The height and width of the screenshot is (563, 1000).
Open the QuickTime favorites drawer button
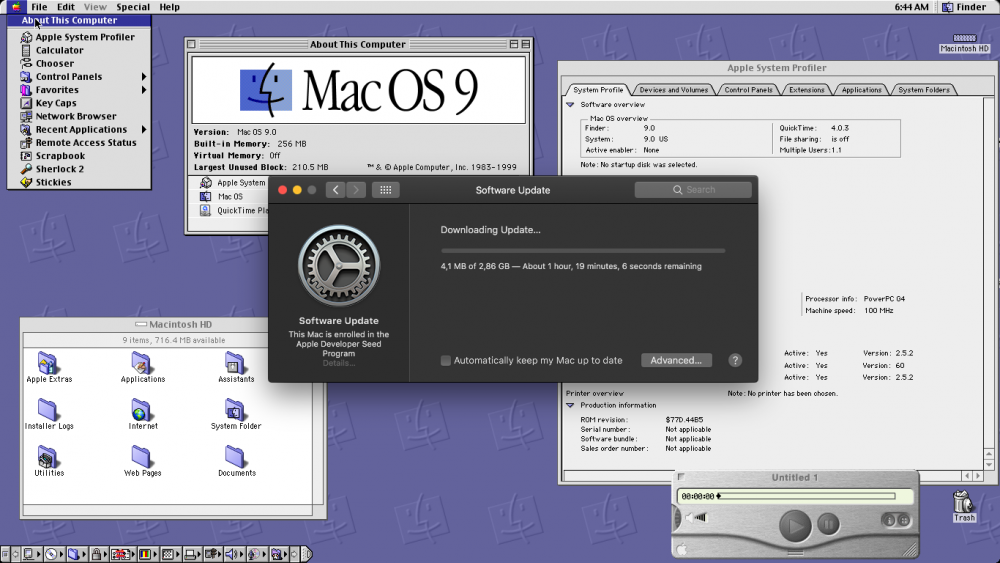tap(903, 520)
